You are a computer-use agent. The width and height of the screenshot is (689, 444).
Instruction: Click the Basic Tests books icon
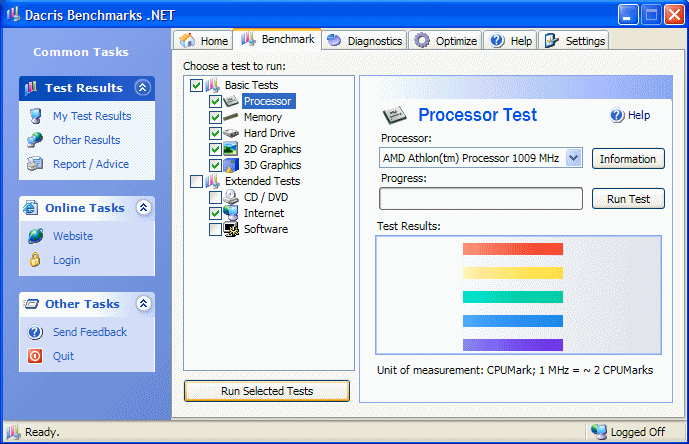(x=212, y=85)
